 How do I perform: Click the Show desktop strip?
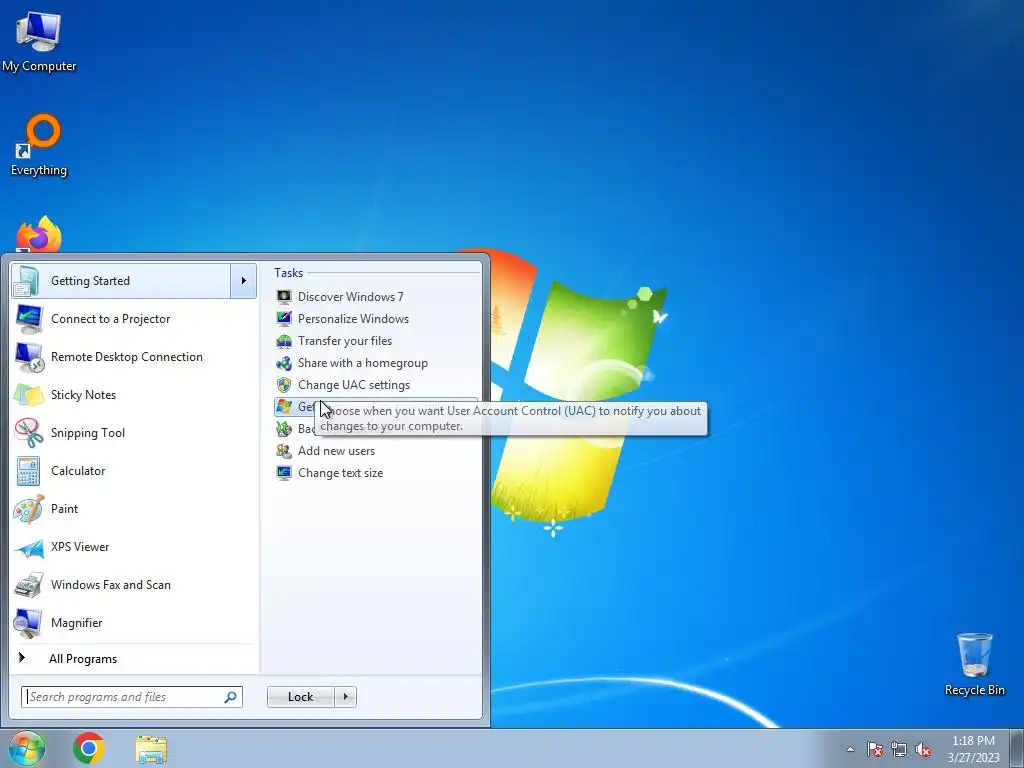pos(1017,748)
